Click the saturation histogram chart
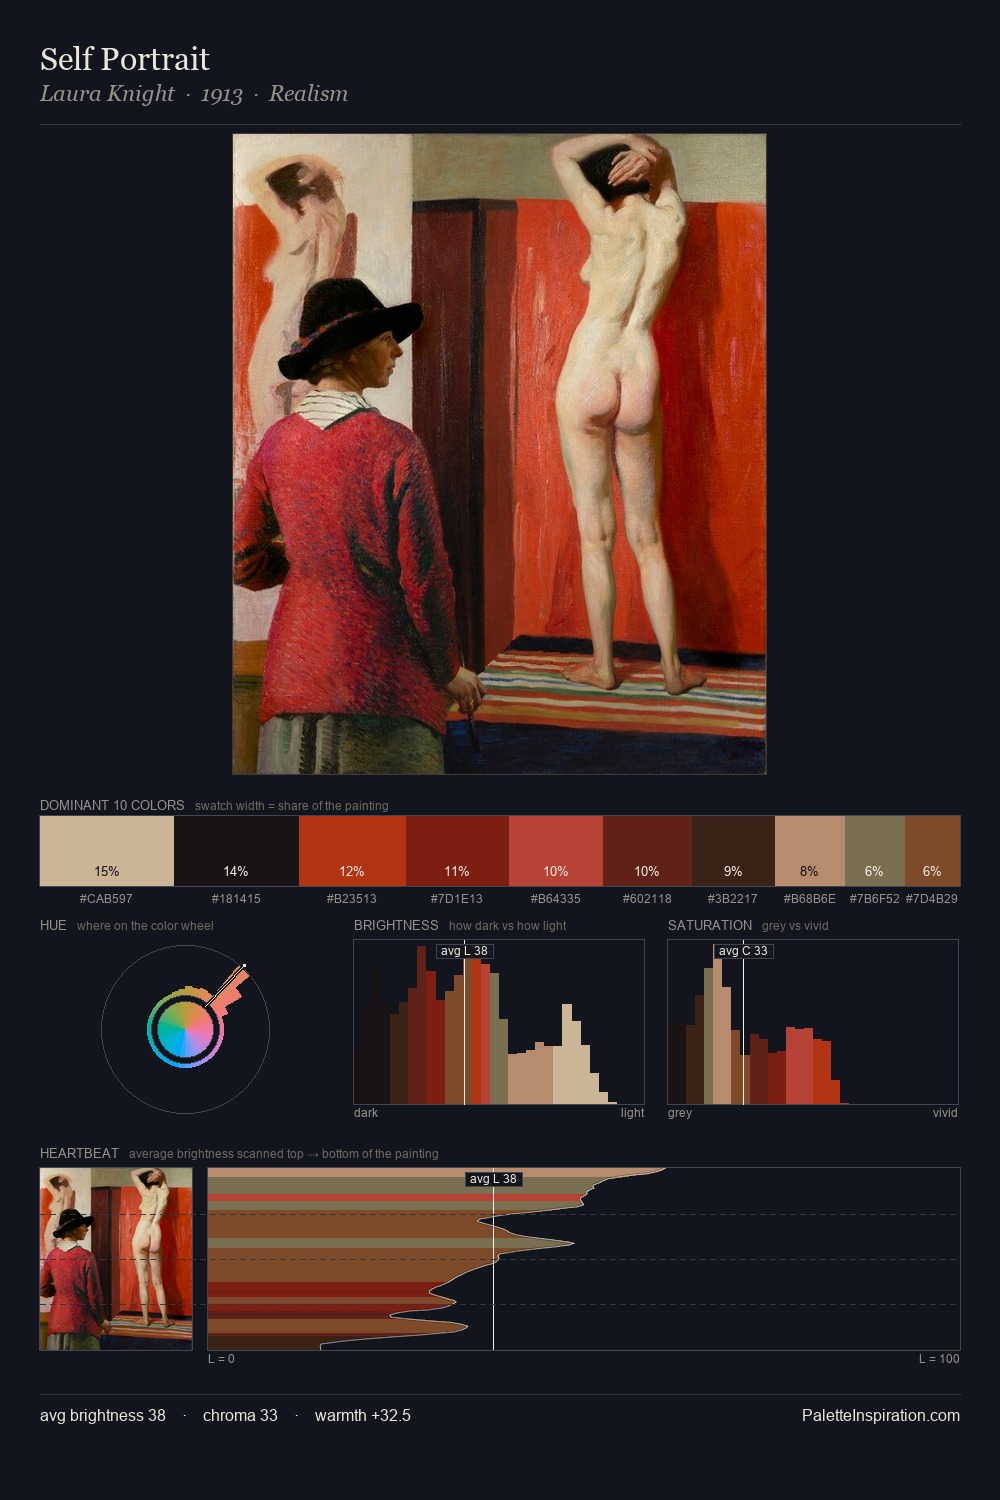Viewport: 1000px width, 1500px height. click(x=813, y=1022)
